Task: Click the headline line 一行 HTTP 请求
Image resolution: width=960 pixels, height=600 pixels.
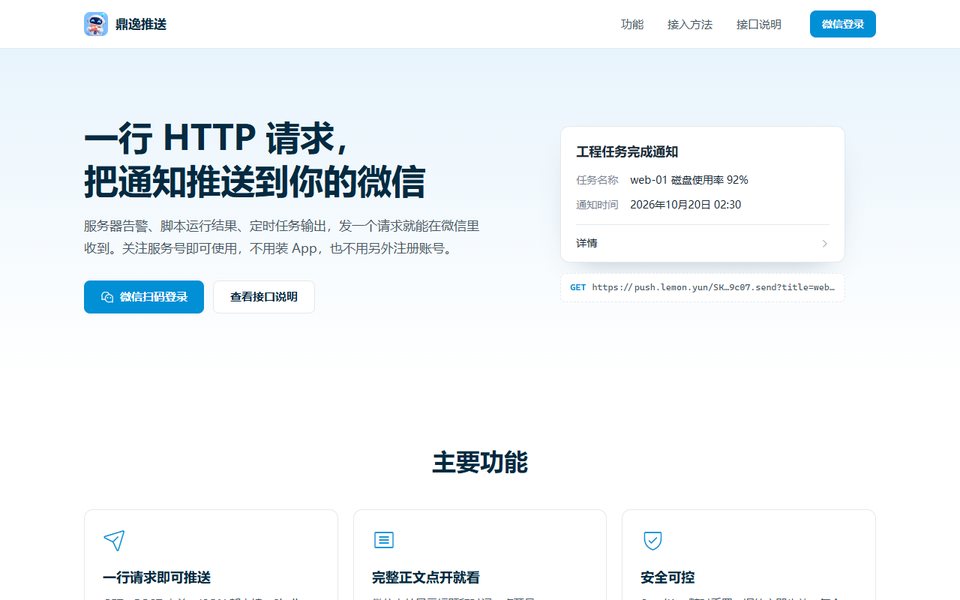Action: click(x=217, y=137)
